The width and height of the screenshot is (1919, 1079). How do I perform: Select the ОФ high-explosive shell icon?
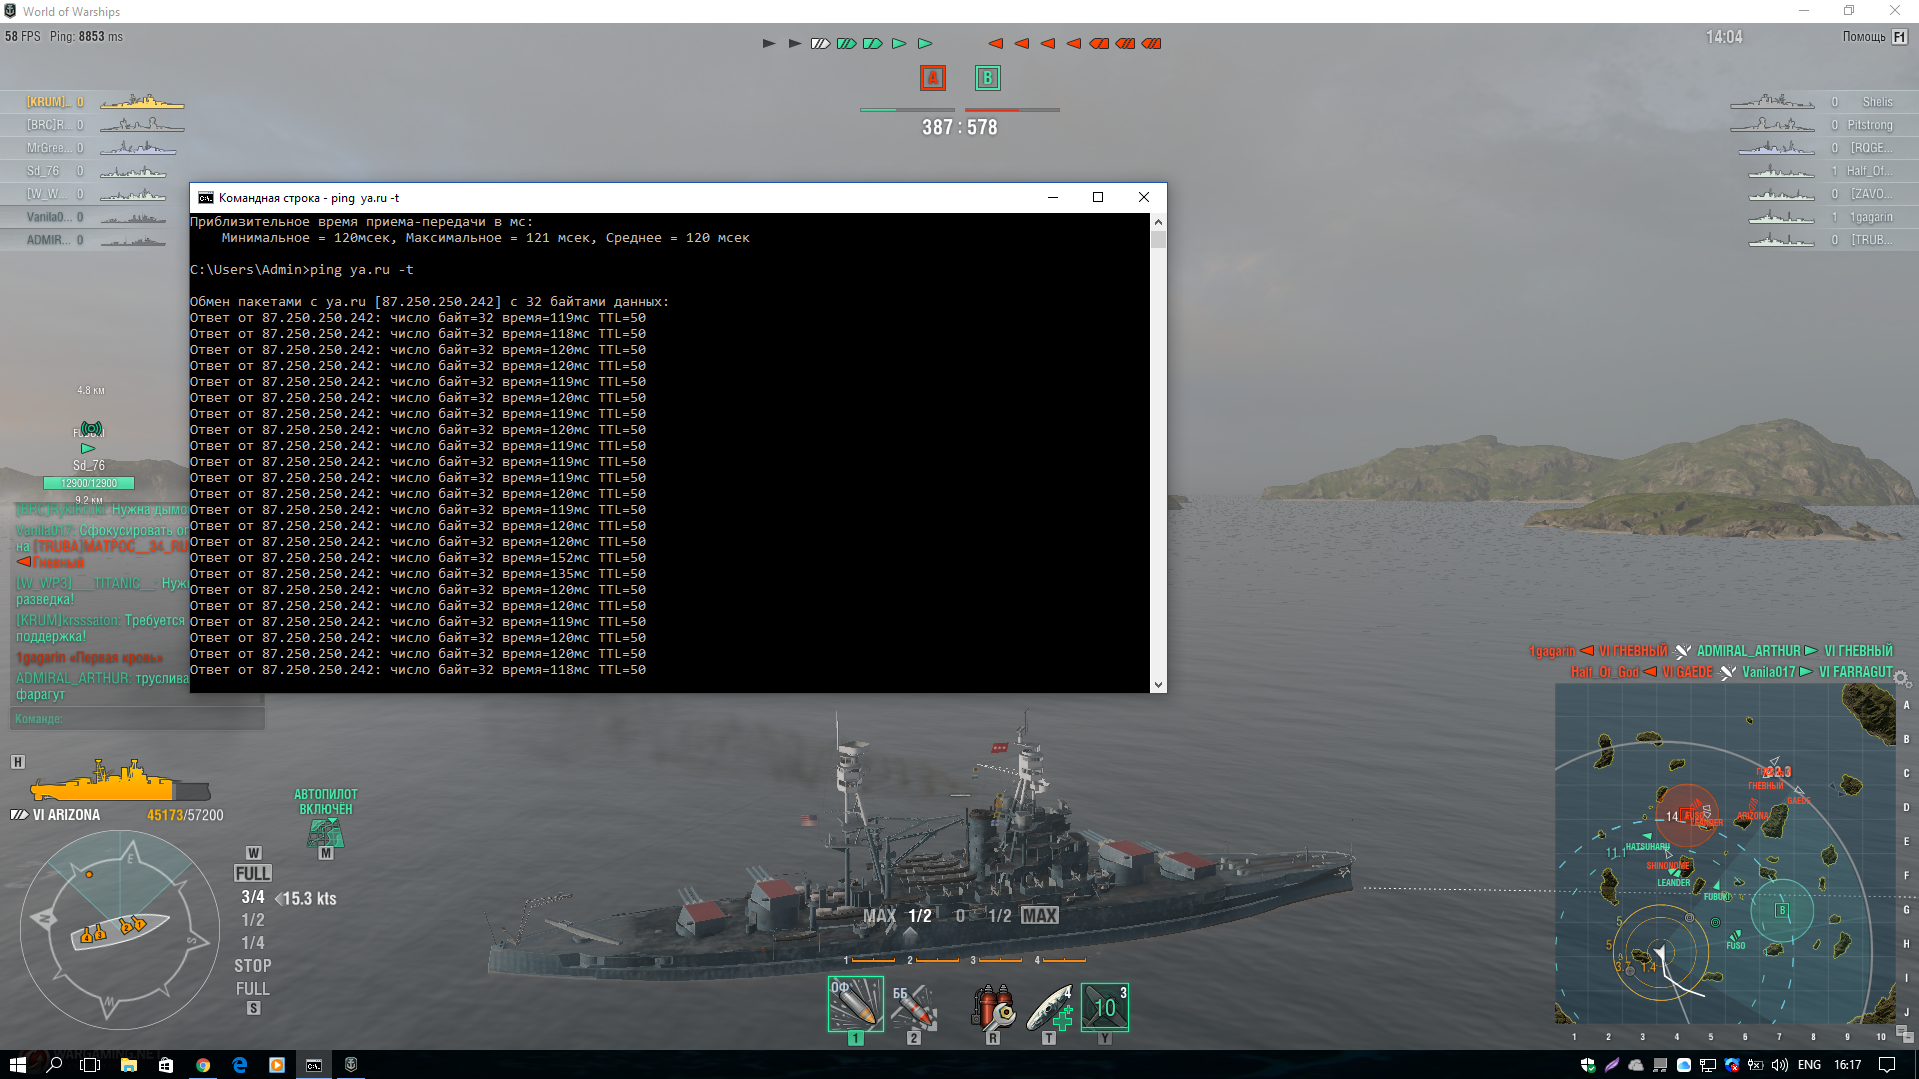855,1004
